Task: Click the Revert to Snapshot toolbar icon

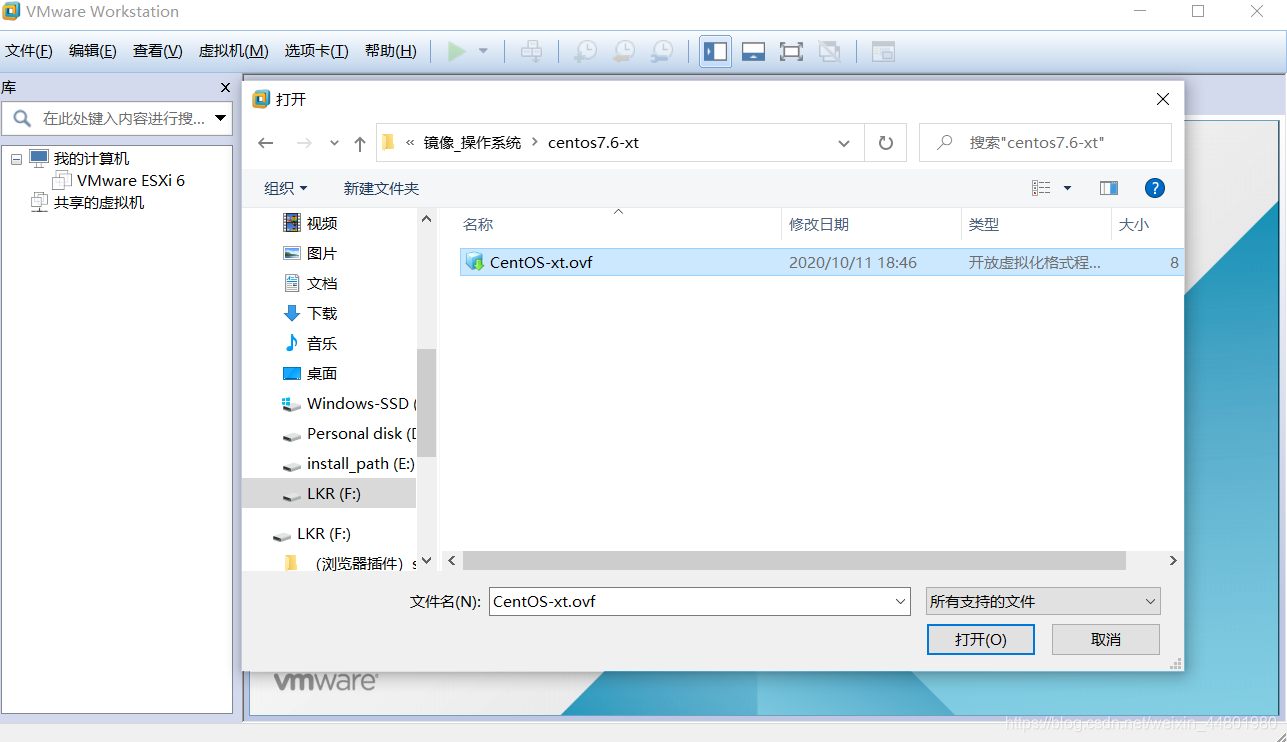Action: point(623,51)
